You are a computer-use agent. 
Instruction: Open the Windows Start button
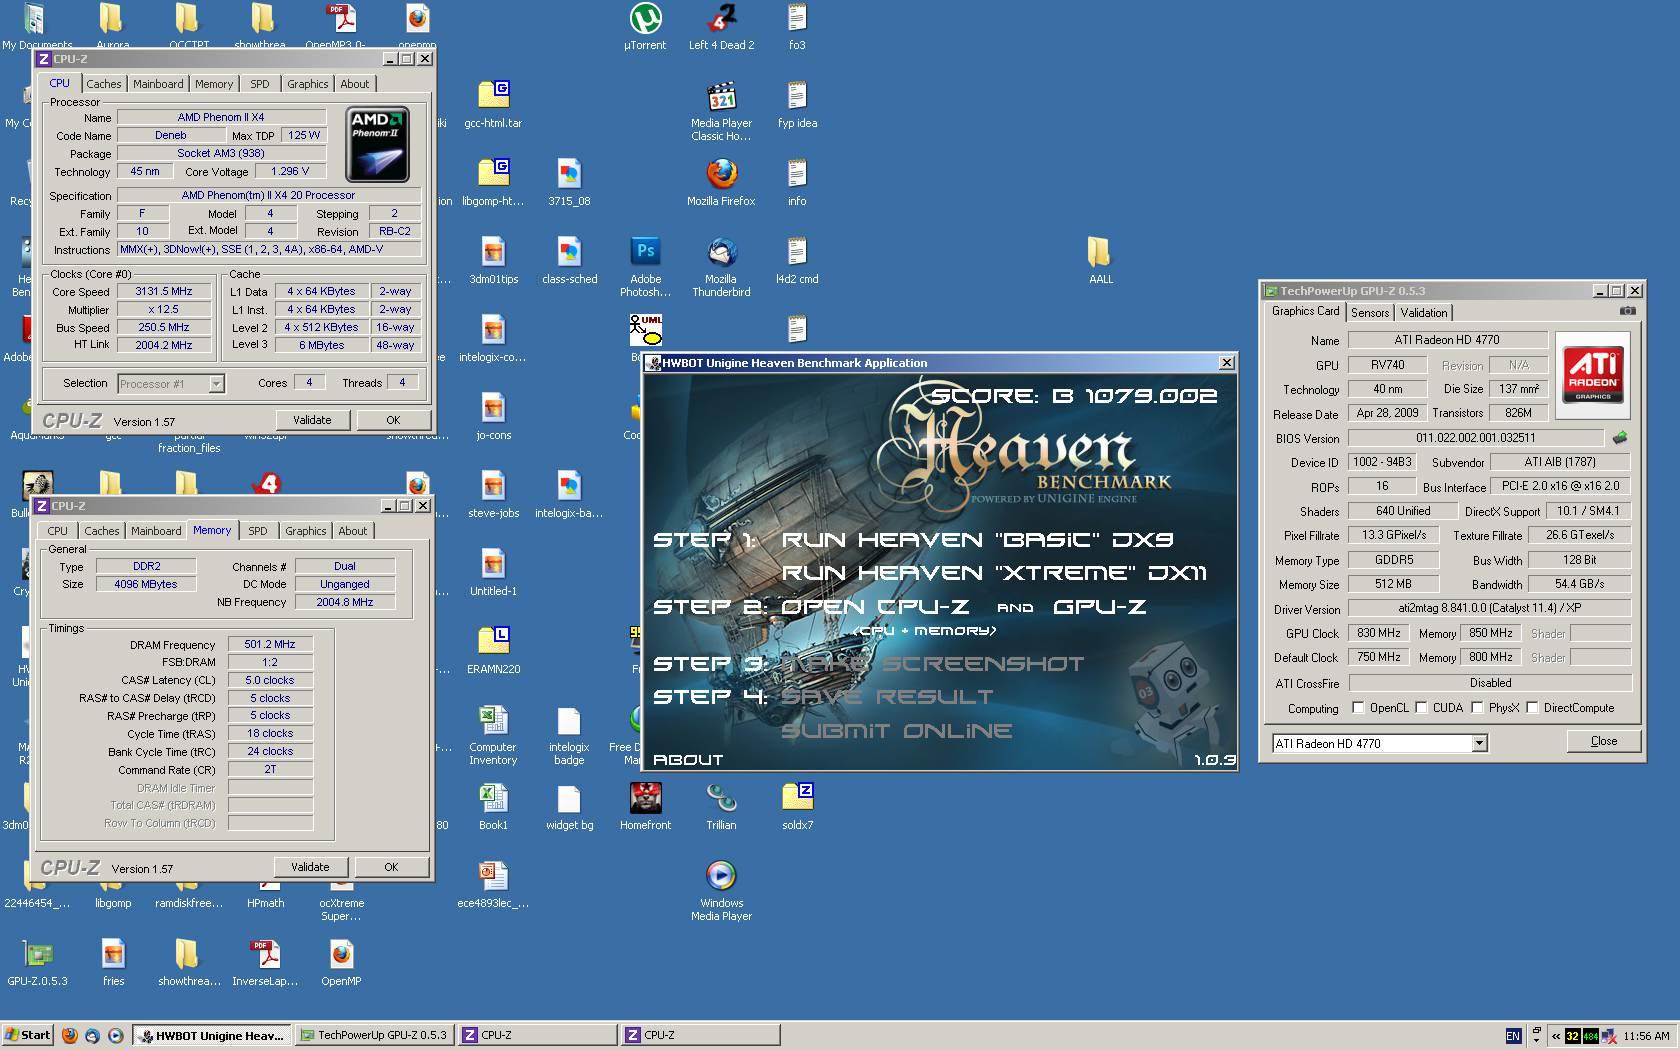(27, 1035)
